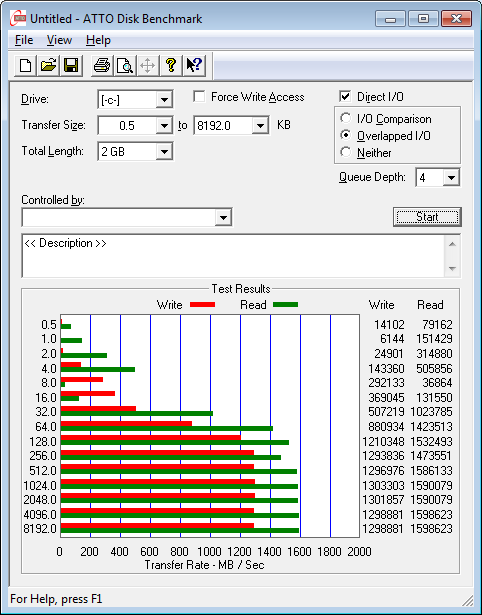Minimize the ATTO Disk Benchmark window
Viewport: 482px width, 615px height.
click(x=390, y=18)
